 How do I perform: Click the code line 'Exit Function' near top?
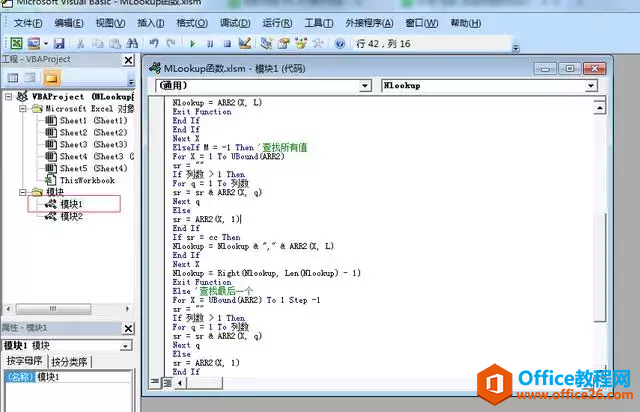202,111
